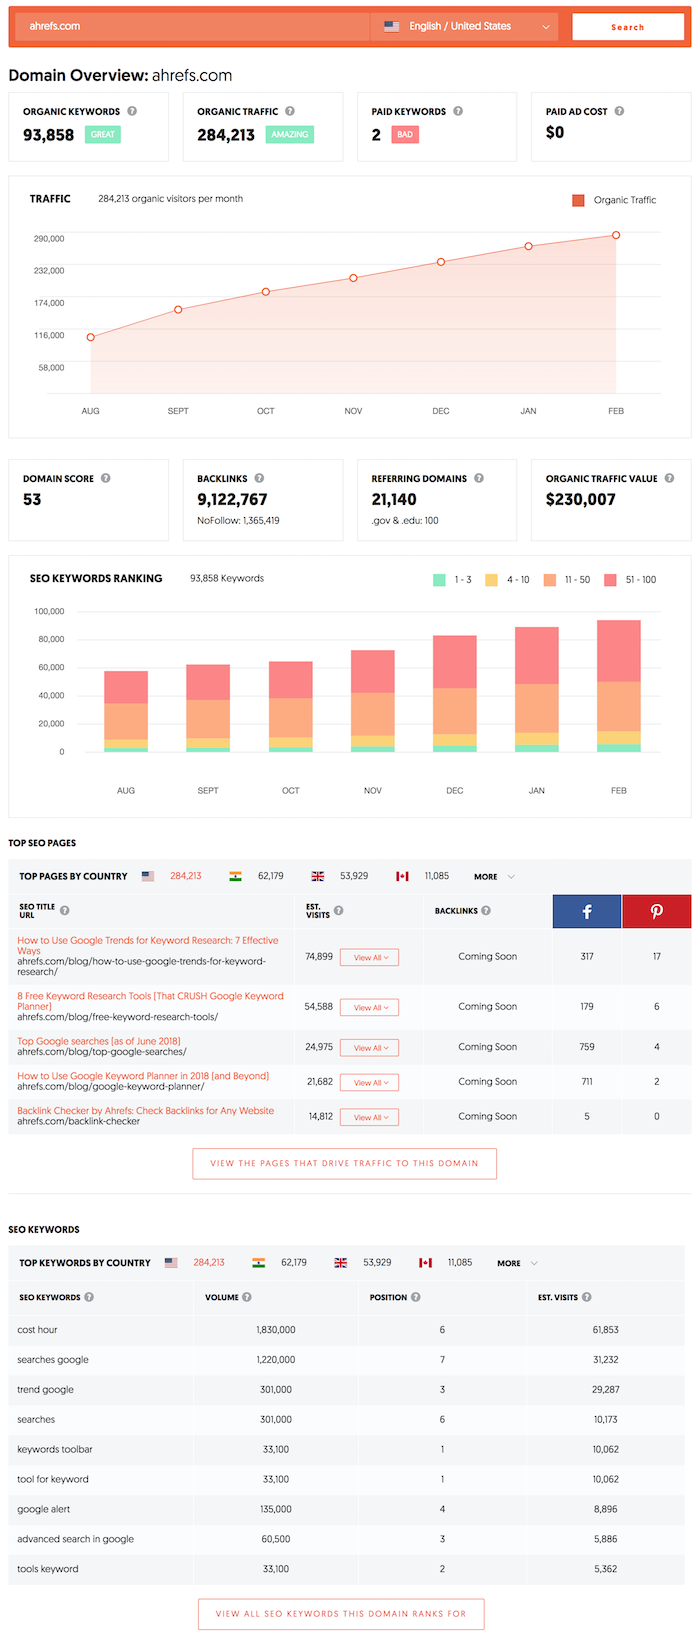Image resolution: width=700 pixels, height=1639 pixels.
Task: Open View All for Google Keyword Planner row
Action: tap(369, 1082)
